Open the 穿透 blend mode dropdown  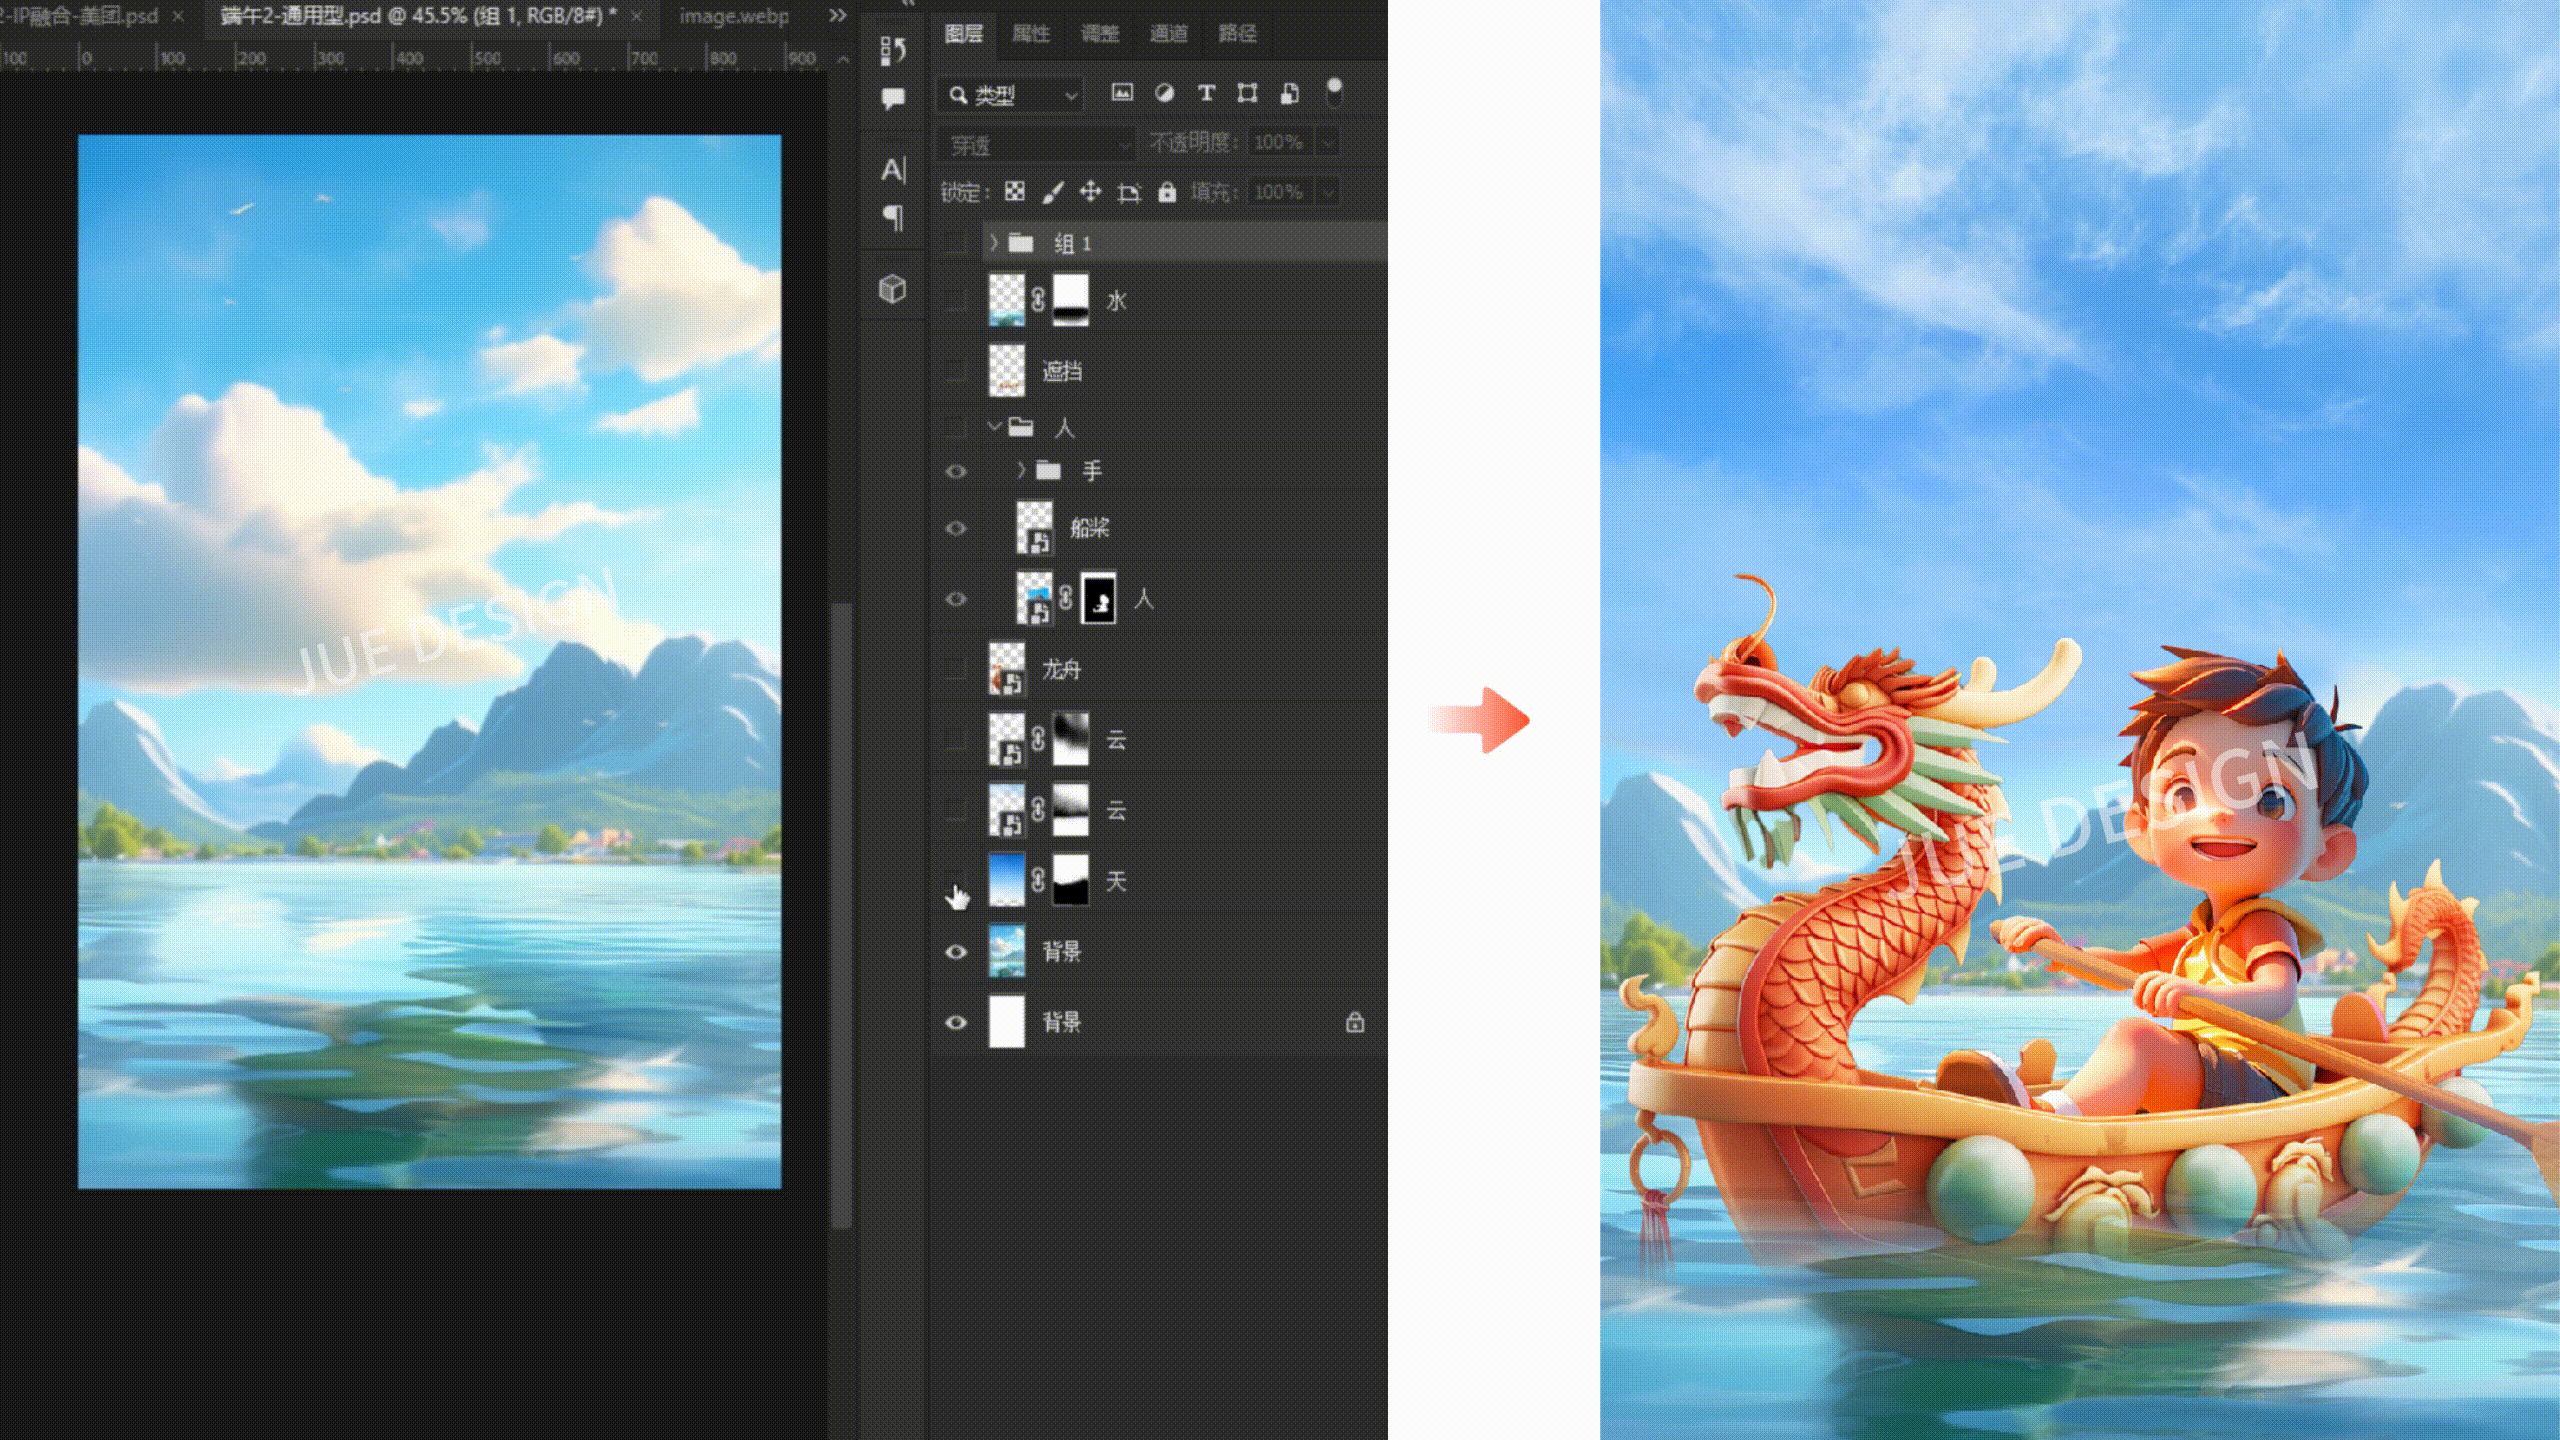click(x=1036, y=145)
